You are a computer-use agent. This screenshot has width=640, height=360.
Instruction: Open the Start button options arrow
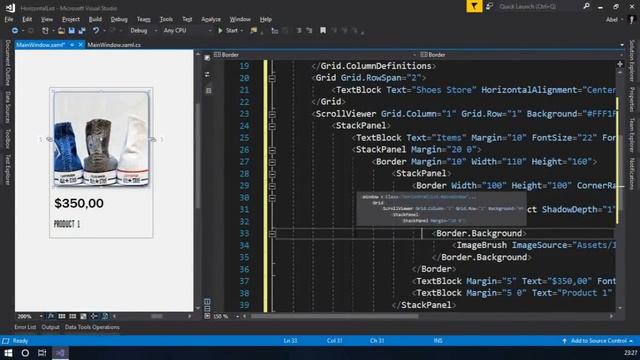(x=242, y=31)
